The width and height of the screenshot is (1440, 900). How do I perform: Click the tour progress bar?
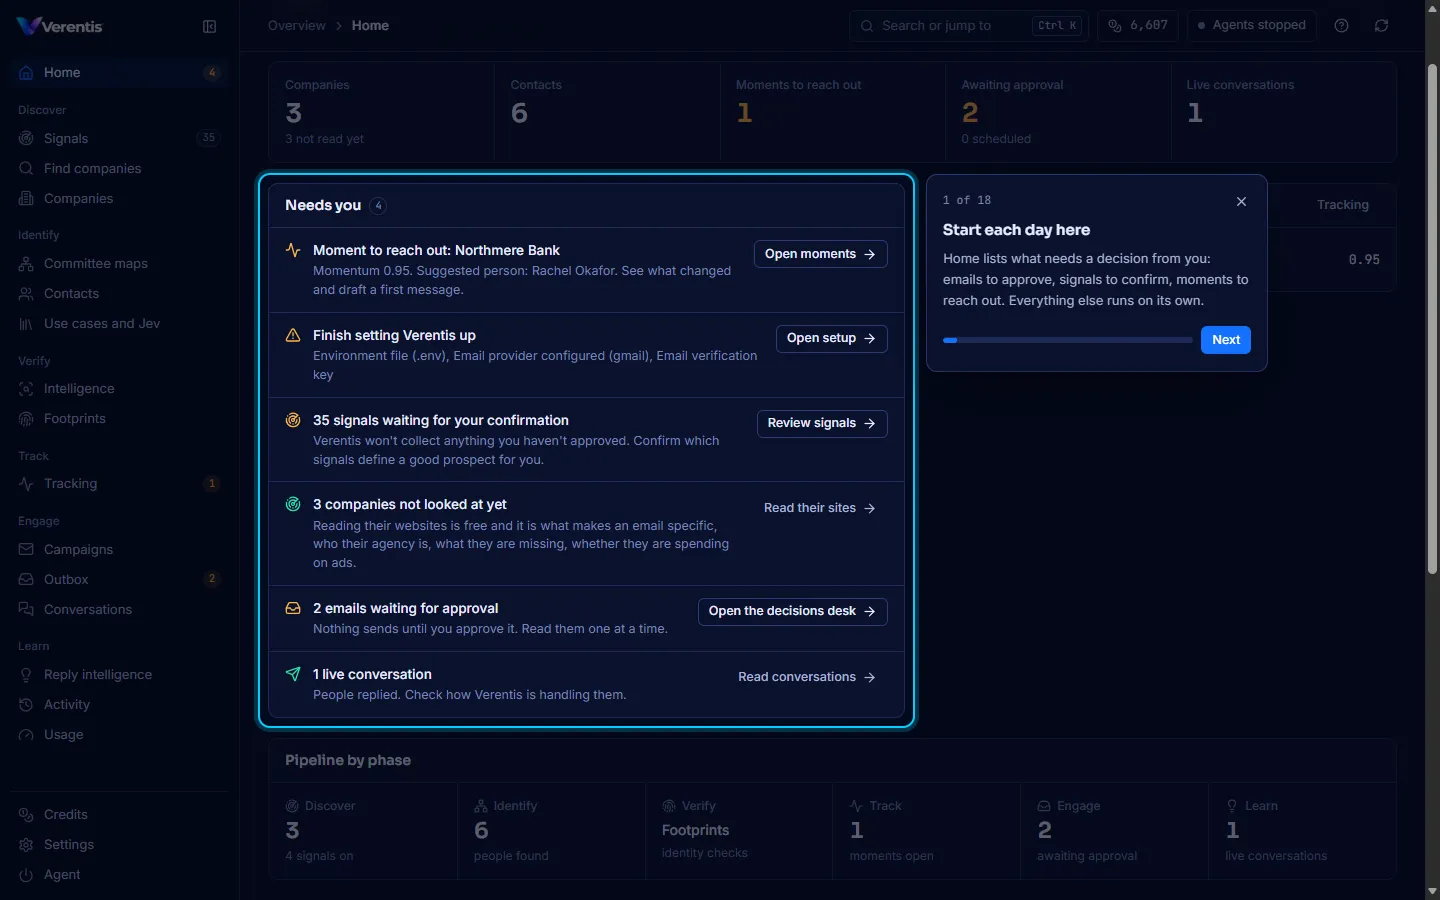[x=1067, y=340]
